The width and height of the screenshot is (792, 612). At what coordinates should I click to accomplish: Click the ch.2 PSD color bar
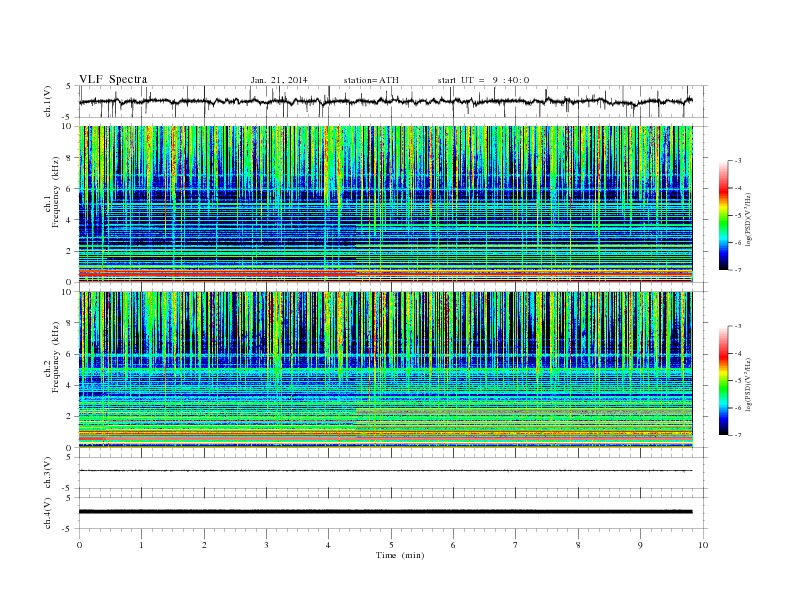723,381
